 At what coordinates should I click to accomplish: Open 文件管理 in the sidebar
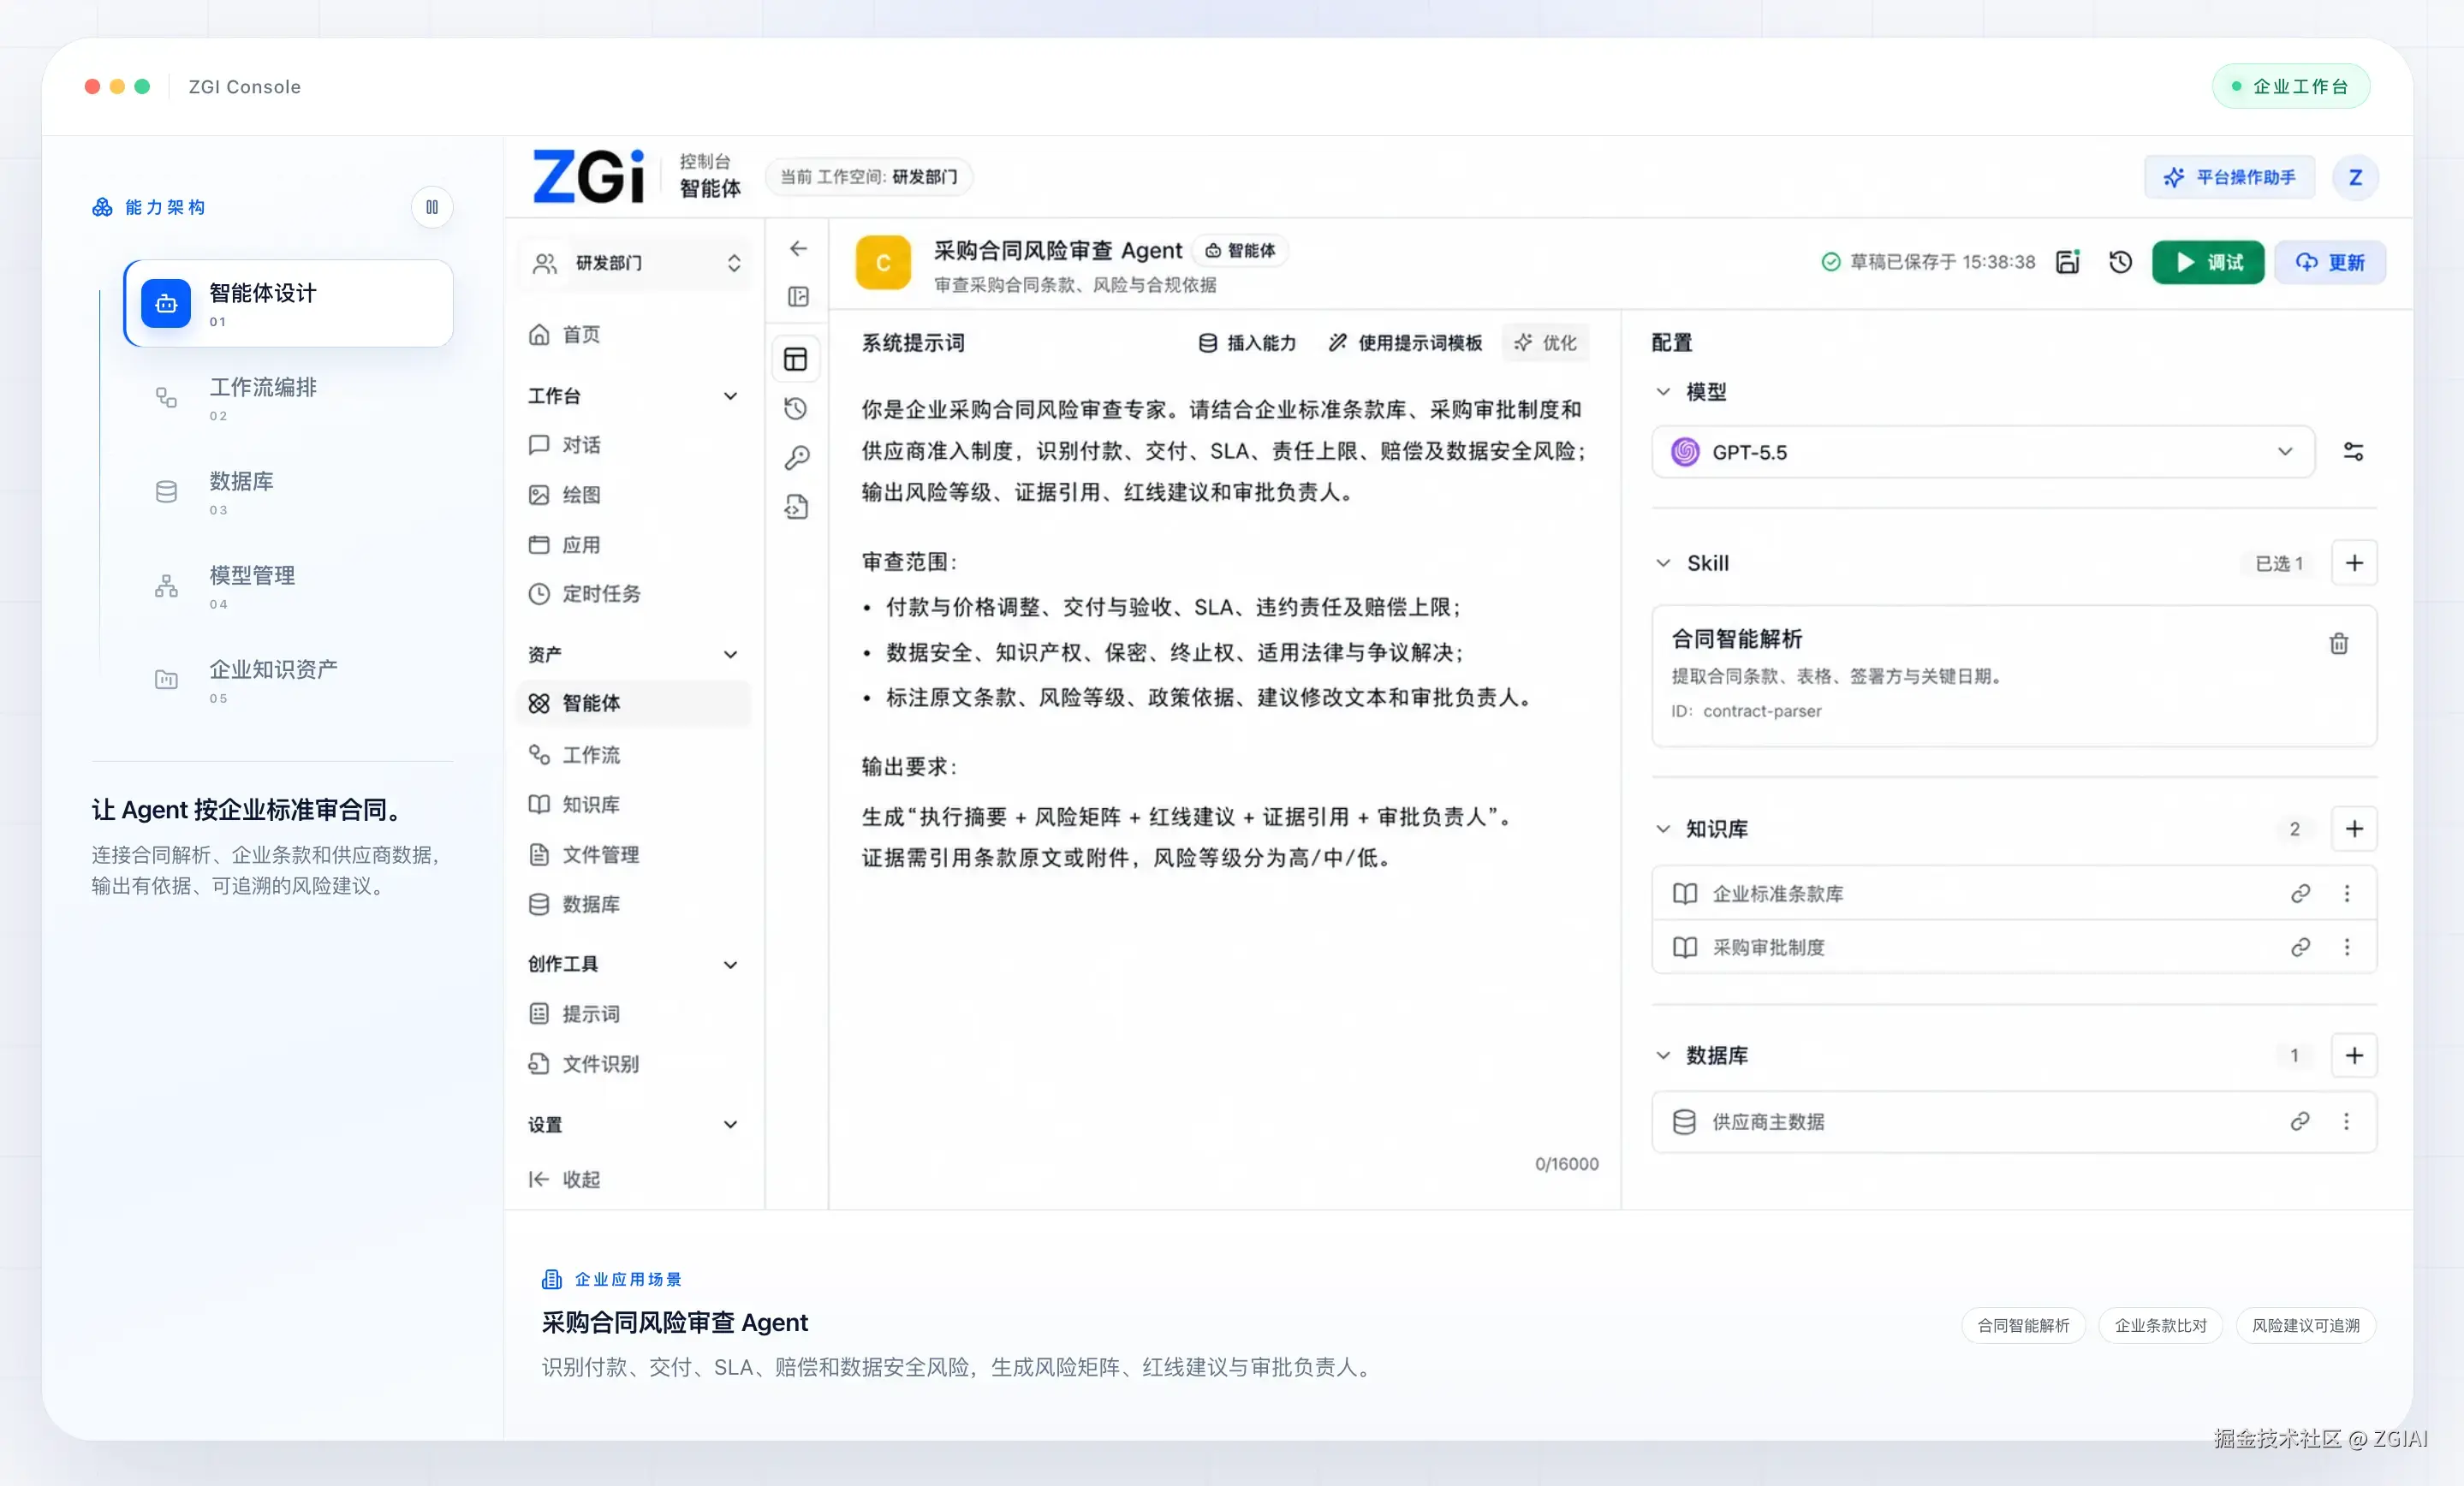[635, 855]
